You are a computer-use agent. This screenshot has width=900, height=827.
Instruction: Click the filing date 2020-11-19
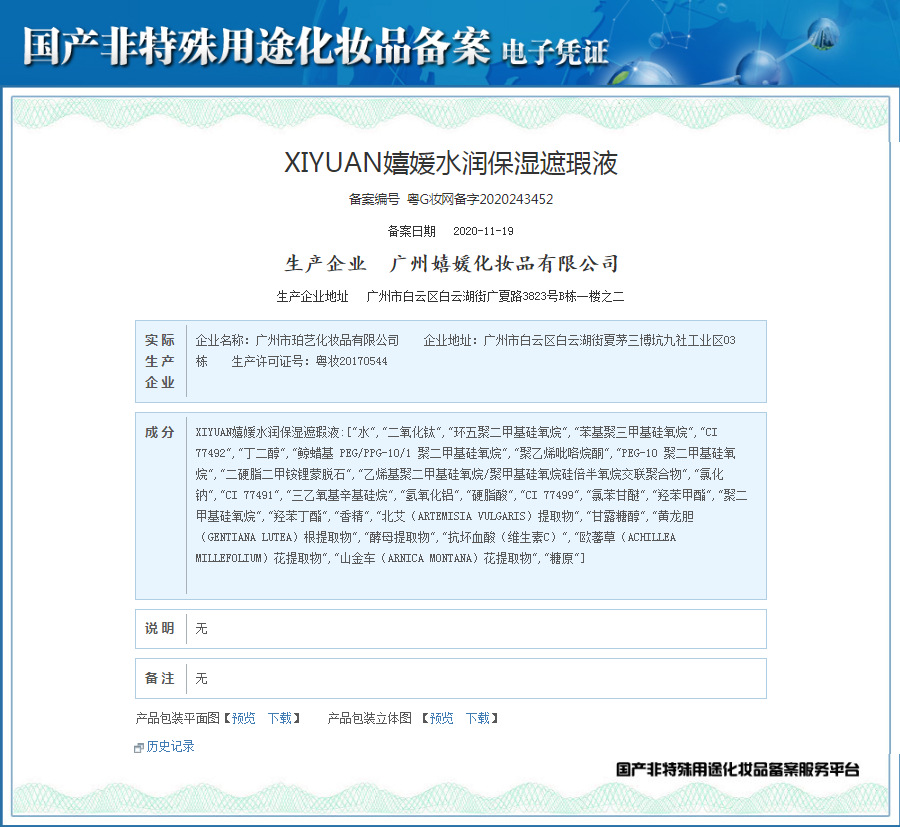coord(483,231)
